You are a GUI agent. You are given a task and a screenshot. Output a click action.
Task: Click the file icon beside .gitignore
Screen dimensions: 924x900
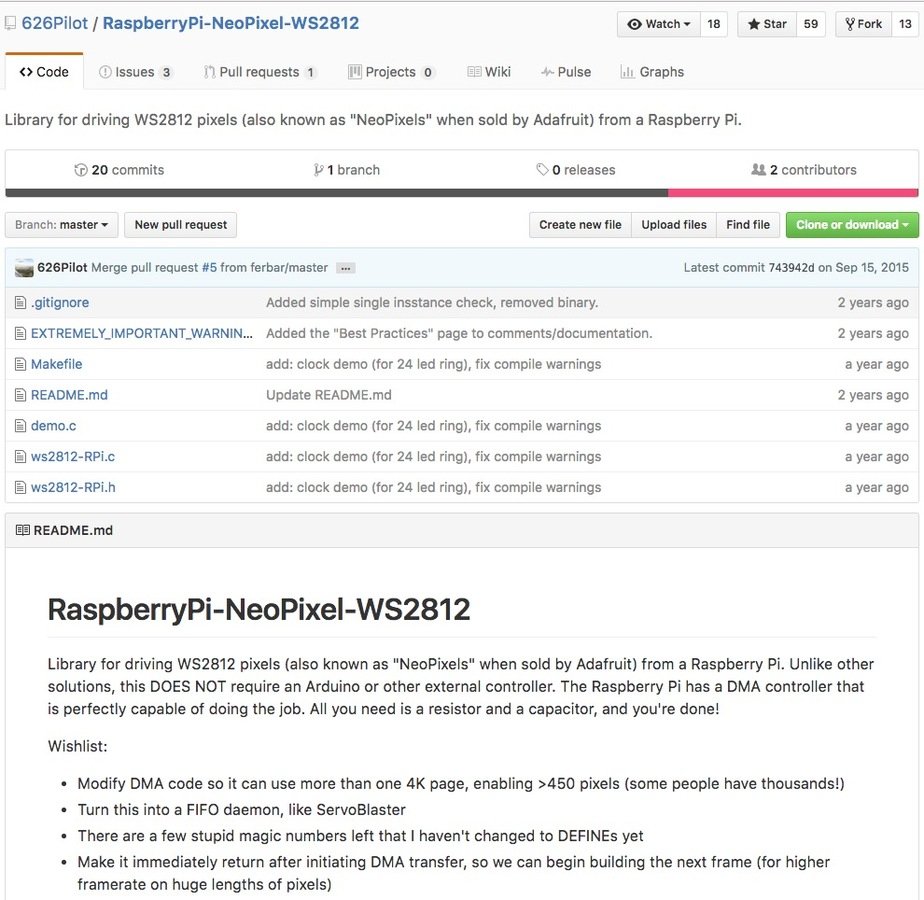(x=21, y=303)
